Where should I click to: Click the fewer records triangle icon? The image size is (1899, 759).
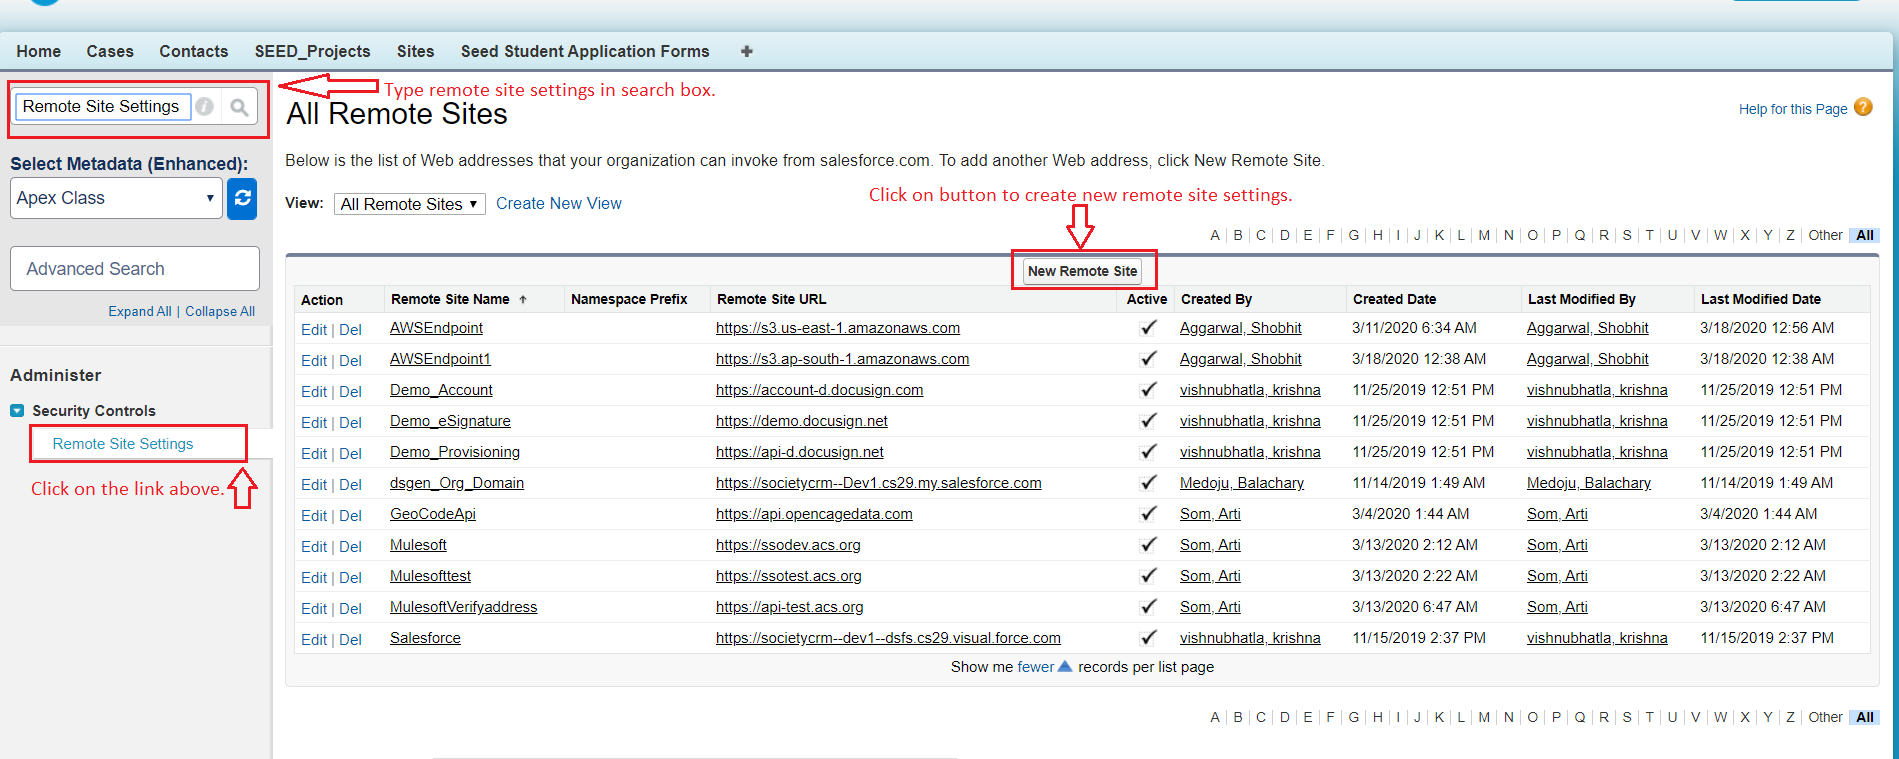click(x=1065, y=666)
